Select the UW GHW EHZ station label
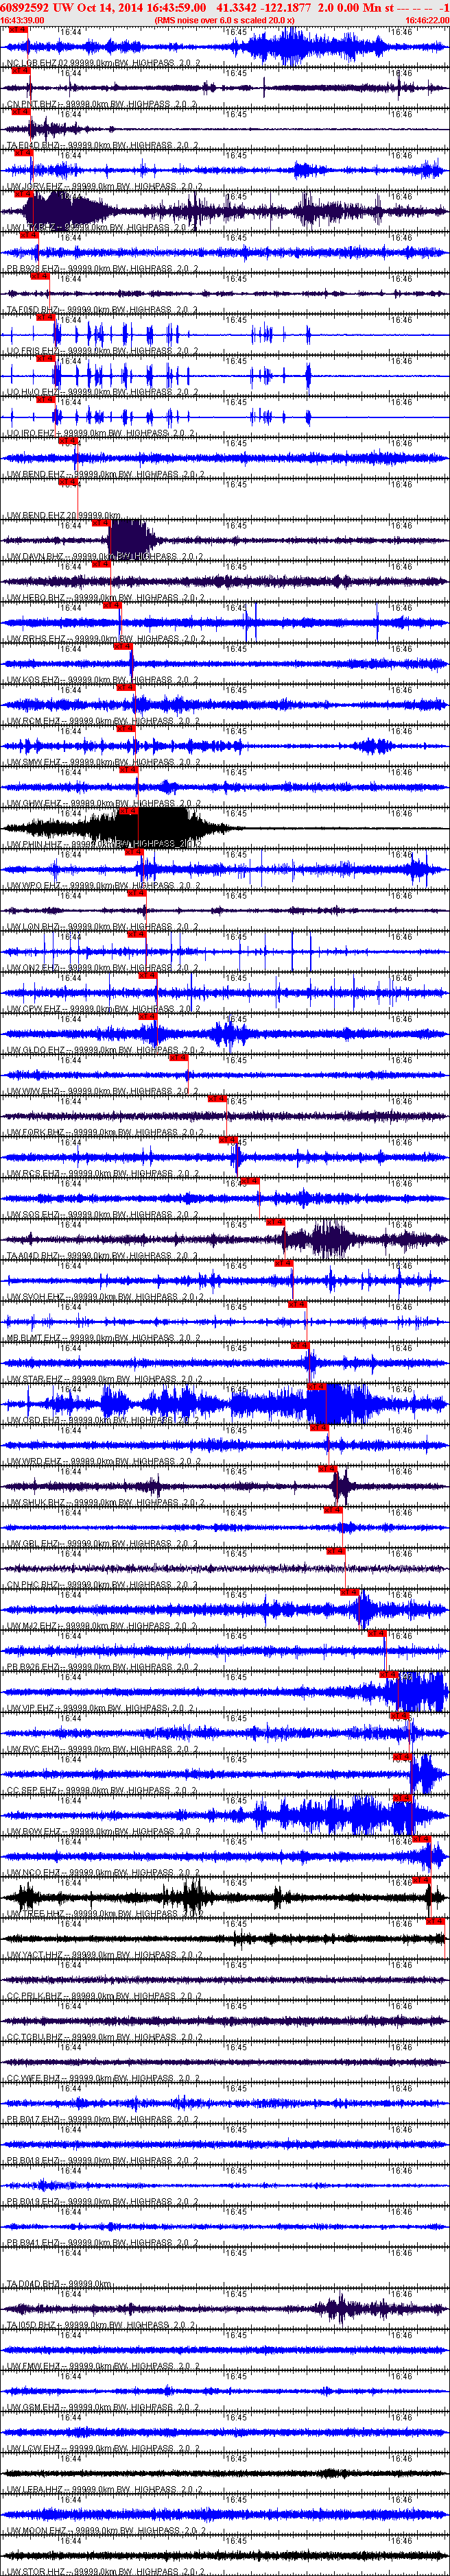 [104, 803]
